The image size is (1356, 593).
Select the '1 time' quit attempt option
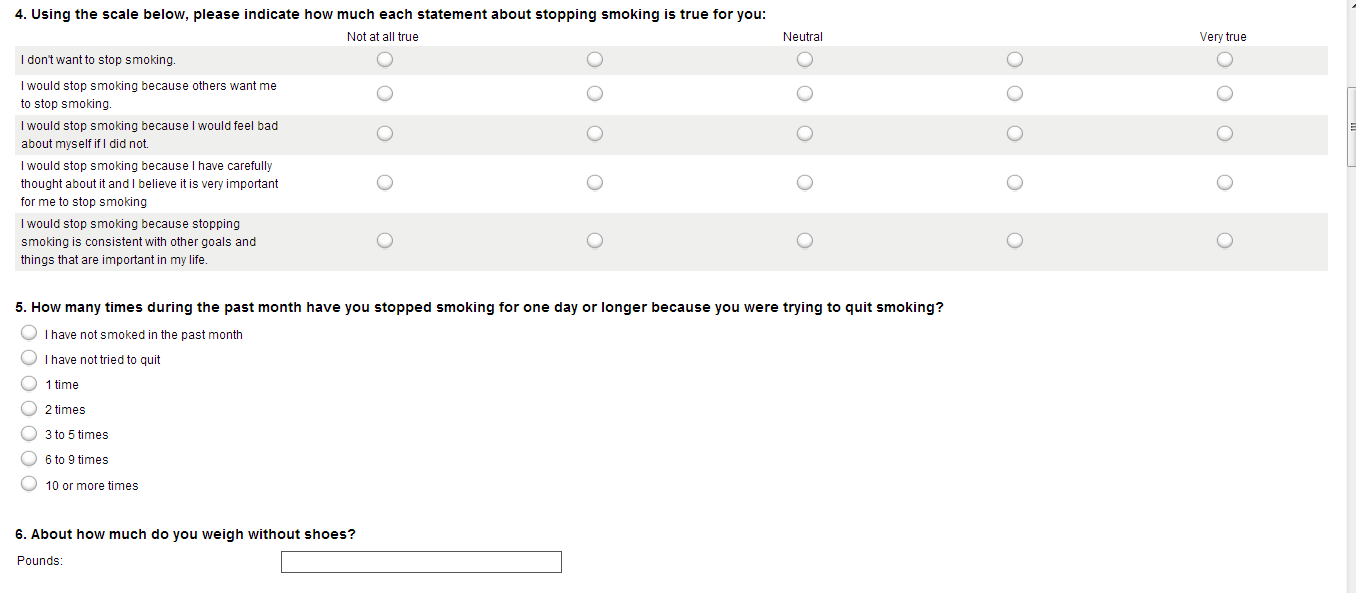coord(30,384)
